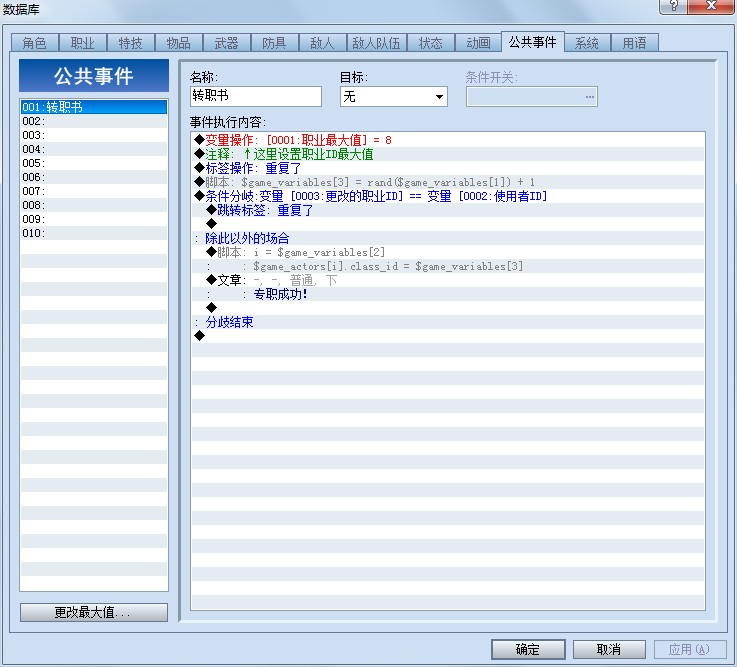Select empty event slot 005
The image size is (737, 667).
94,163
